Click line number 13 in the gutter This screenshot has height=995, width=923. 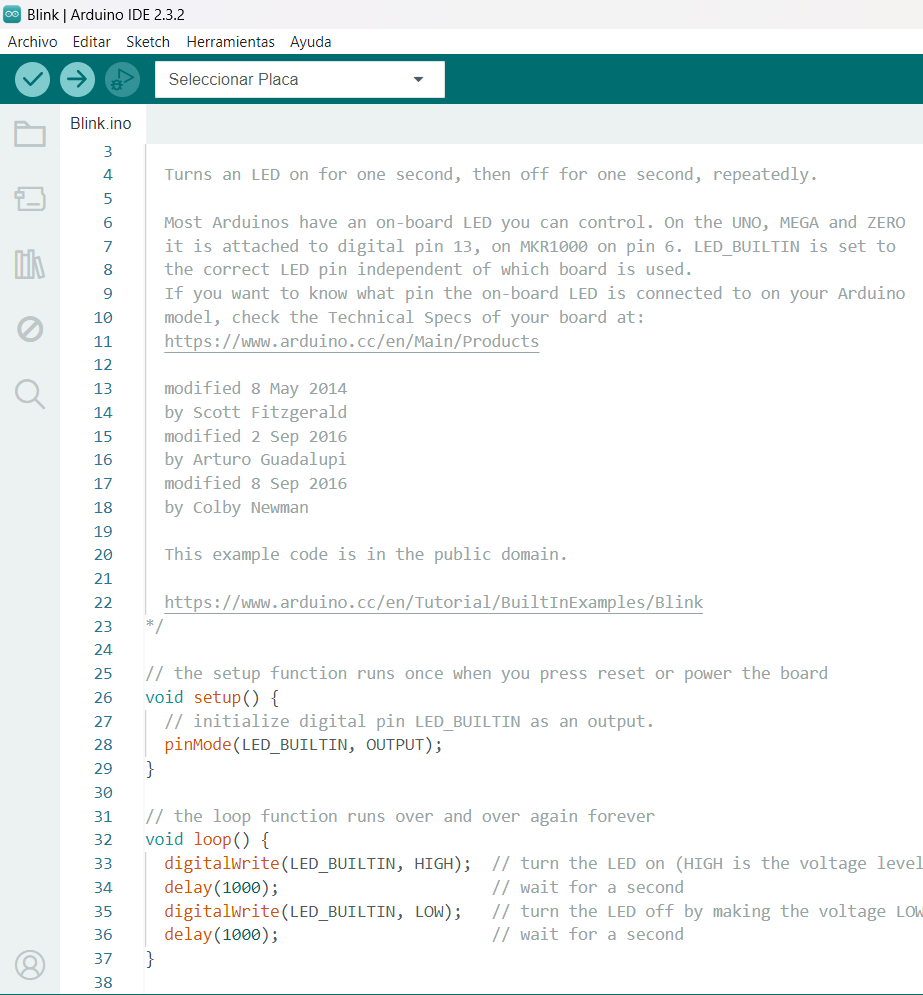click(103, 388)
